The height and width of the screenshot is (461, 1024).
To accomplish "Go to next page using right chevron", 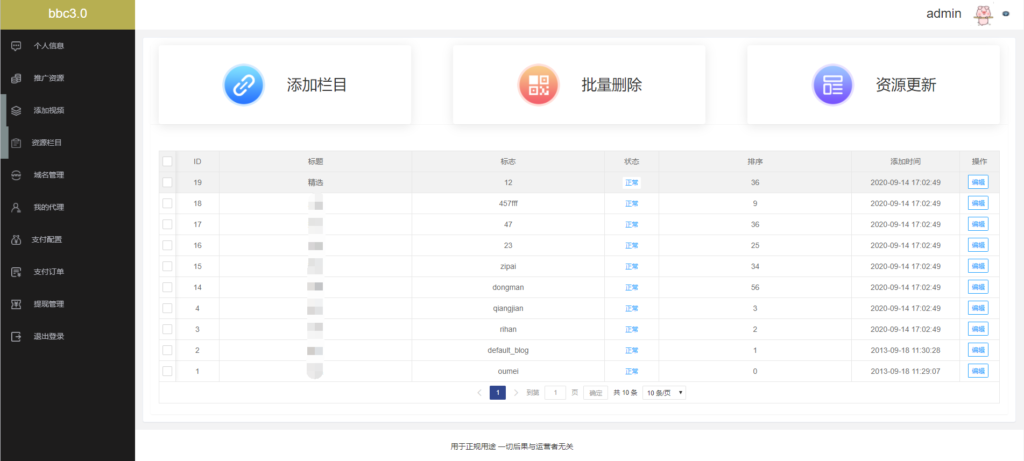I will click(x=516, y=393).
